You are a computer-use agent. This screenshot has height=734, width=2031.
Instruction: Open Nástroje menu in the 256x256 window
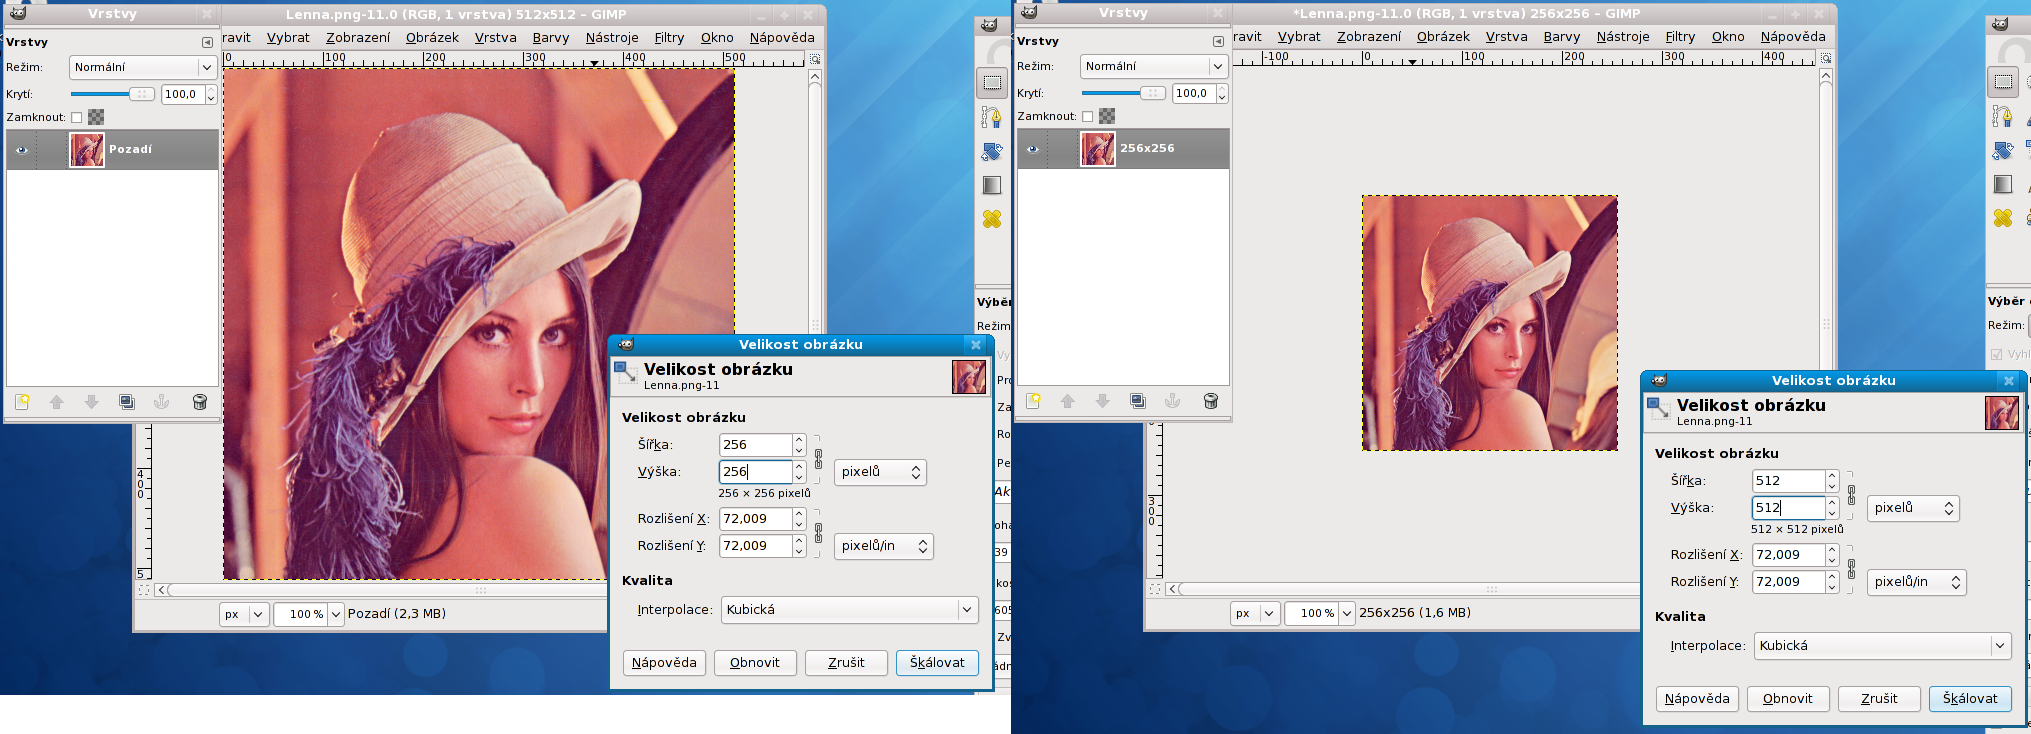1623,37
